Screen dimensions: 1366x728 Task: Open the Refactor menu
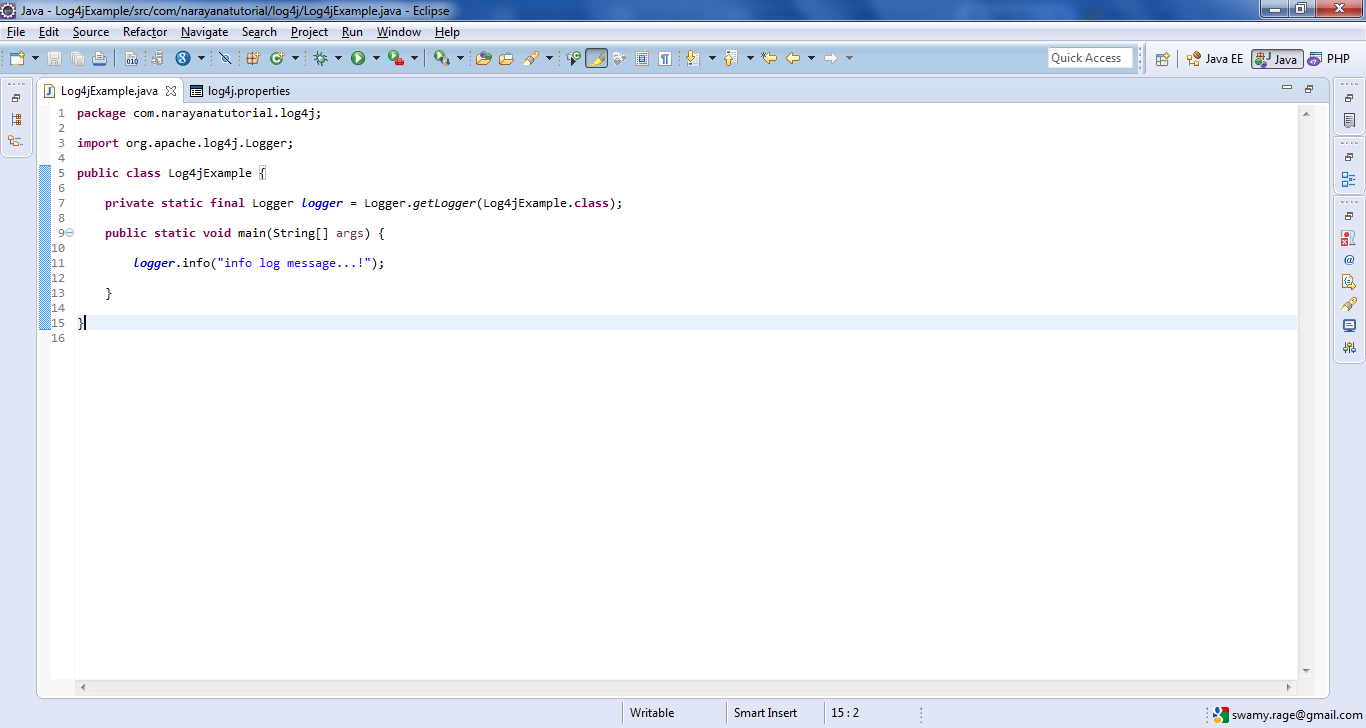pyautogui.click(x=145, y=32)
